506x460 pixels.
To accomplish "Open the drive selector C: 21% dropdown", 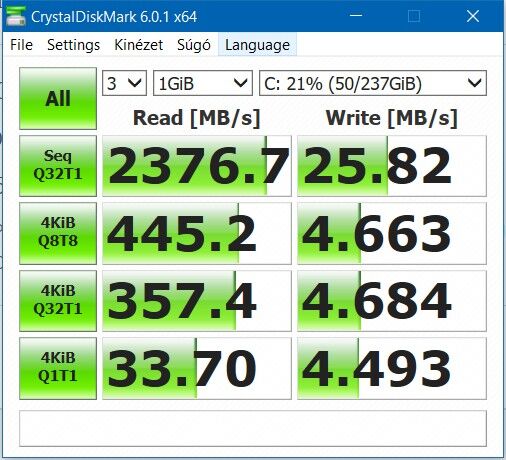I will click(x=373, y=83).
